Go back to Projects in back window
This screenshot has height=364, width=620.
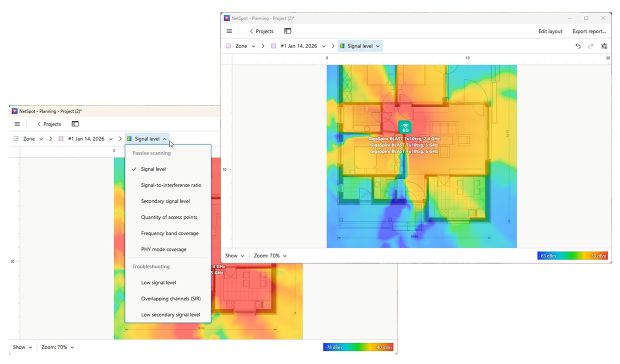[49, 124]
